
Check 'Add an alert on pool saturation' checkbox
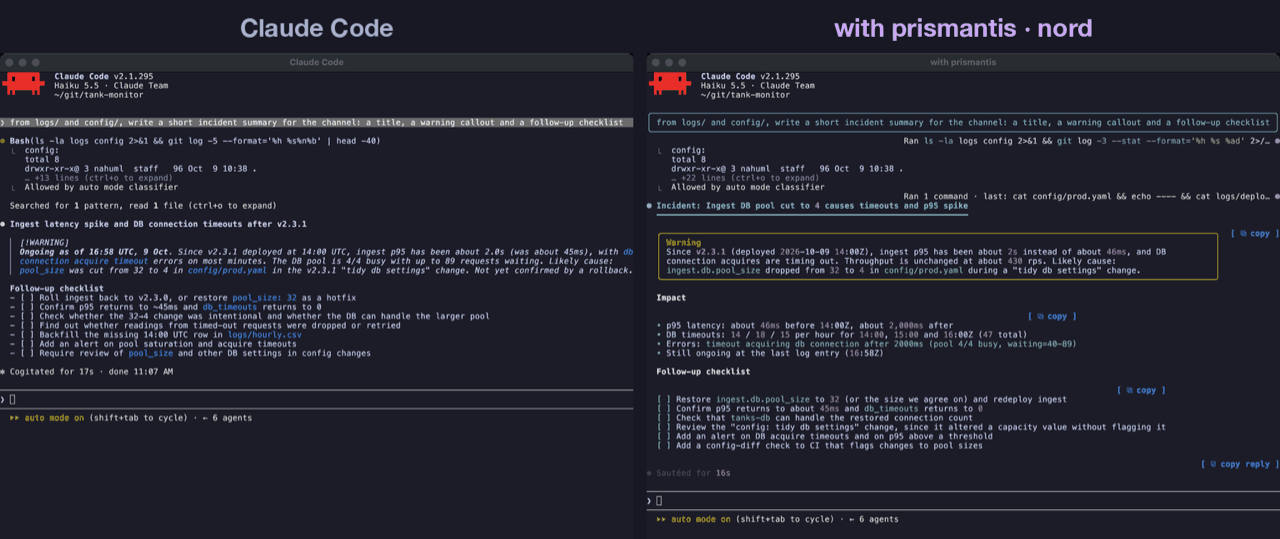coord(27,343)
